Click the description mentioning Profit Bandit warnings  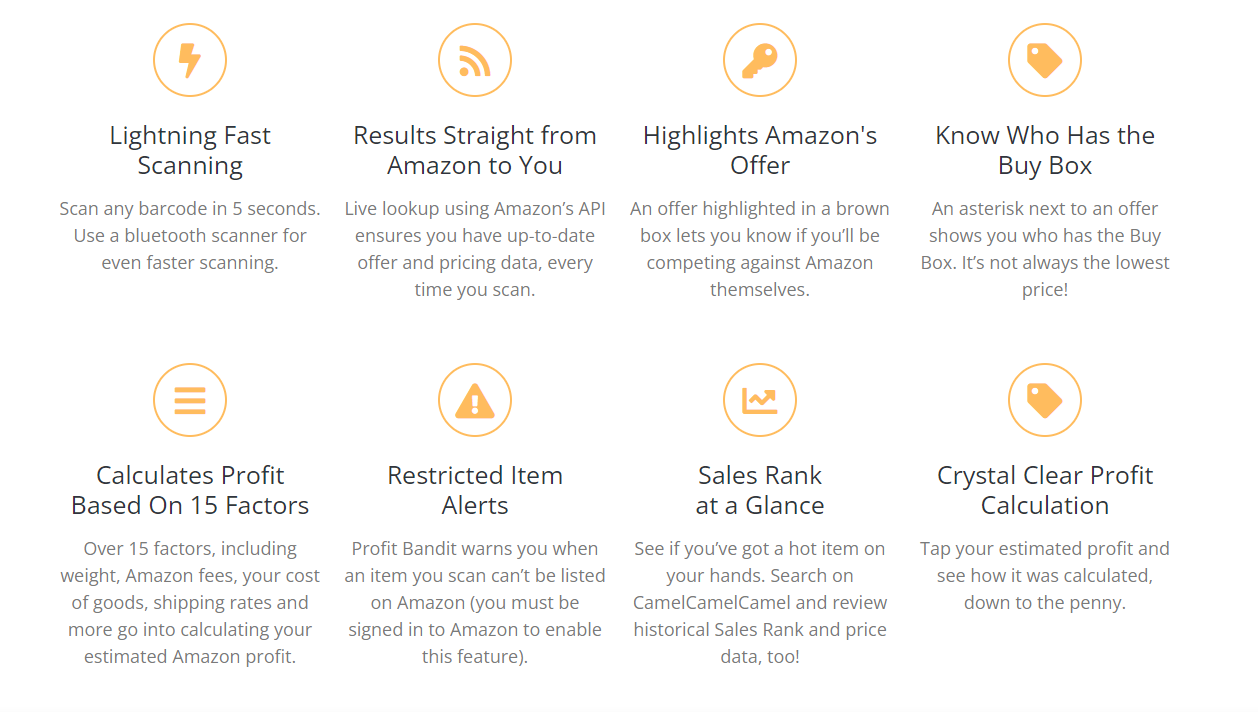(x=475, y=603)
